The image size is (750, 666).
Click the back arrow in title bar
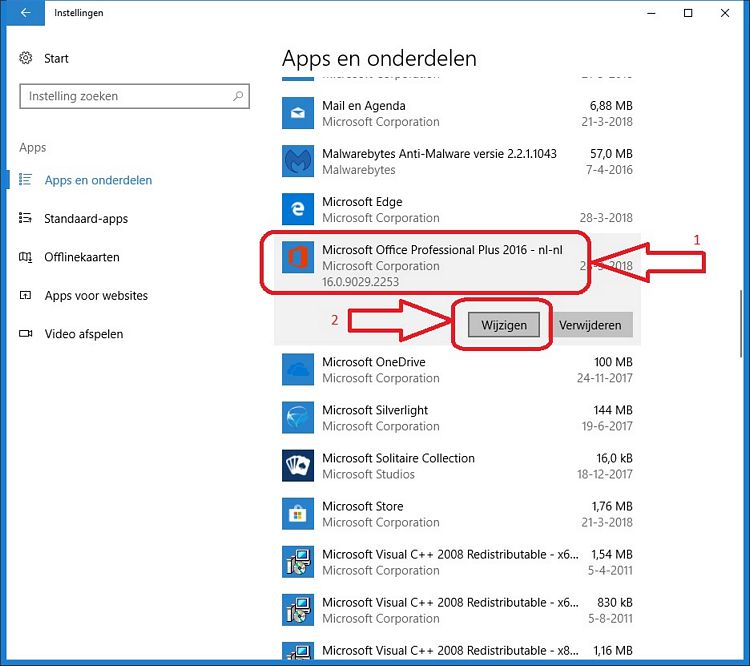click(25, 13)
